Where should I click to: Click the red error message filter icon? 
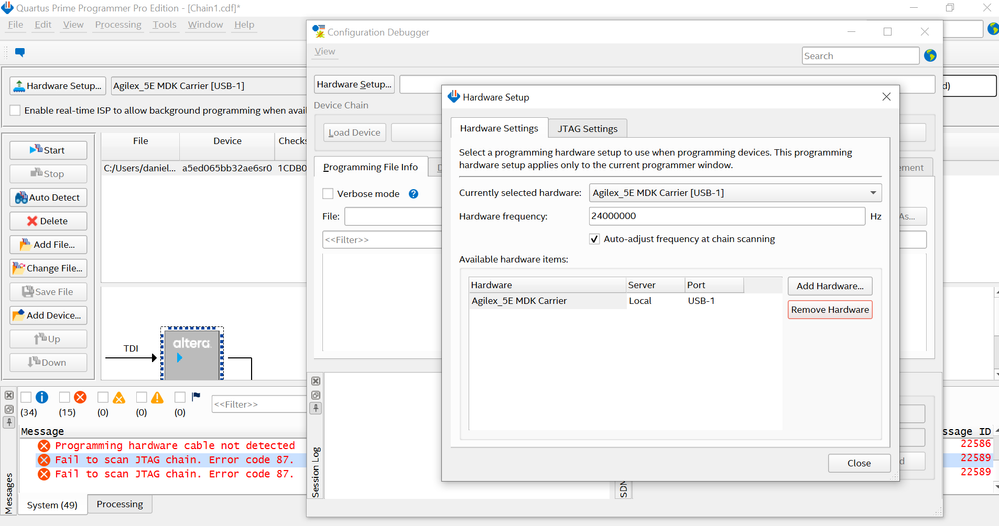pyautogui.click(x=80, y=397)
